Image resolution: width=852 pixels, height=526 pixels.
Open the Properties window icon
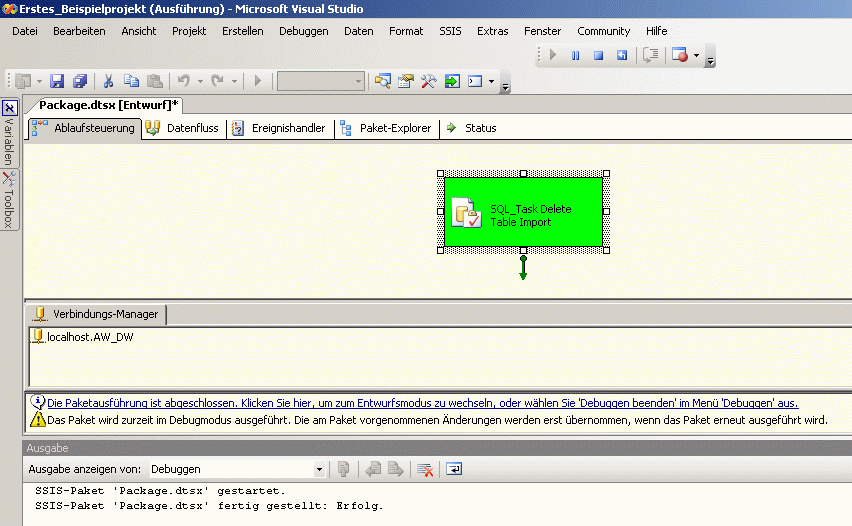click(406, 82)
